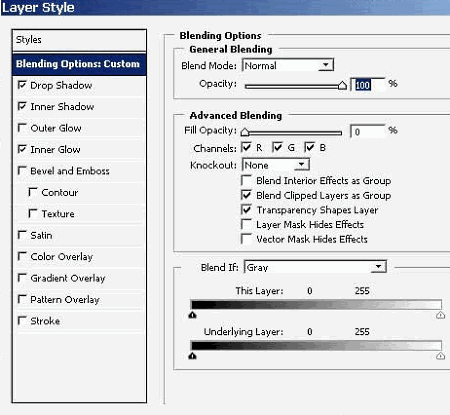The height and width of the screenshot is (415, 450).
Task: Open the Inner Glow settings label
Action: (55, 150)
